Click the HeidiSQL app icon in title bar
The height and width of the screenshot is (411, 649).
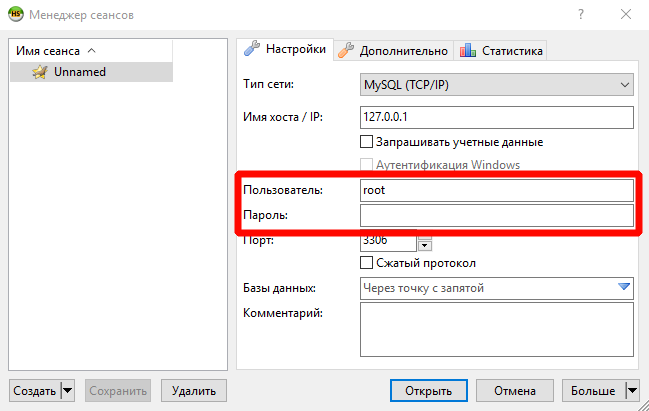coord(17,15)
